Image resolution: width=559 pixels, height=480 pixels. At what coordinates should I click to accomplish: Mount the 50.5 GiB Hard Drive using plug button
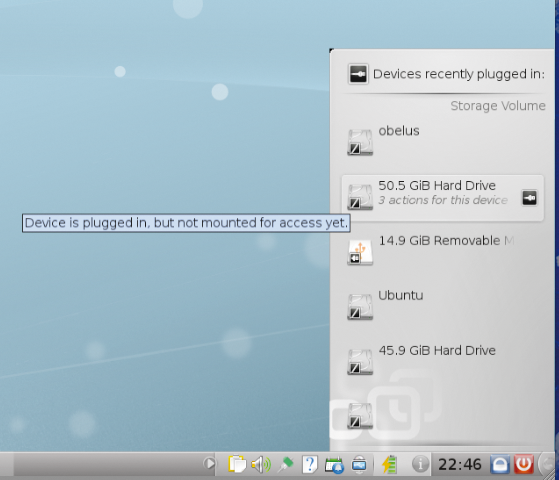[529, 198]
